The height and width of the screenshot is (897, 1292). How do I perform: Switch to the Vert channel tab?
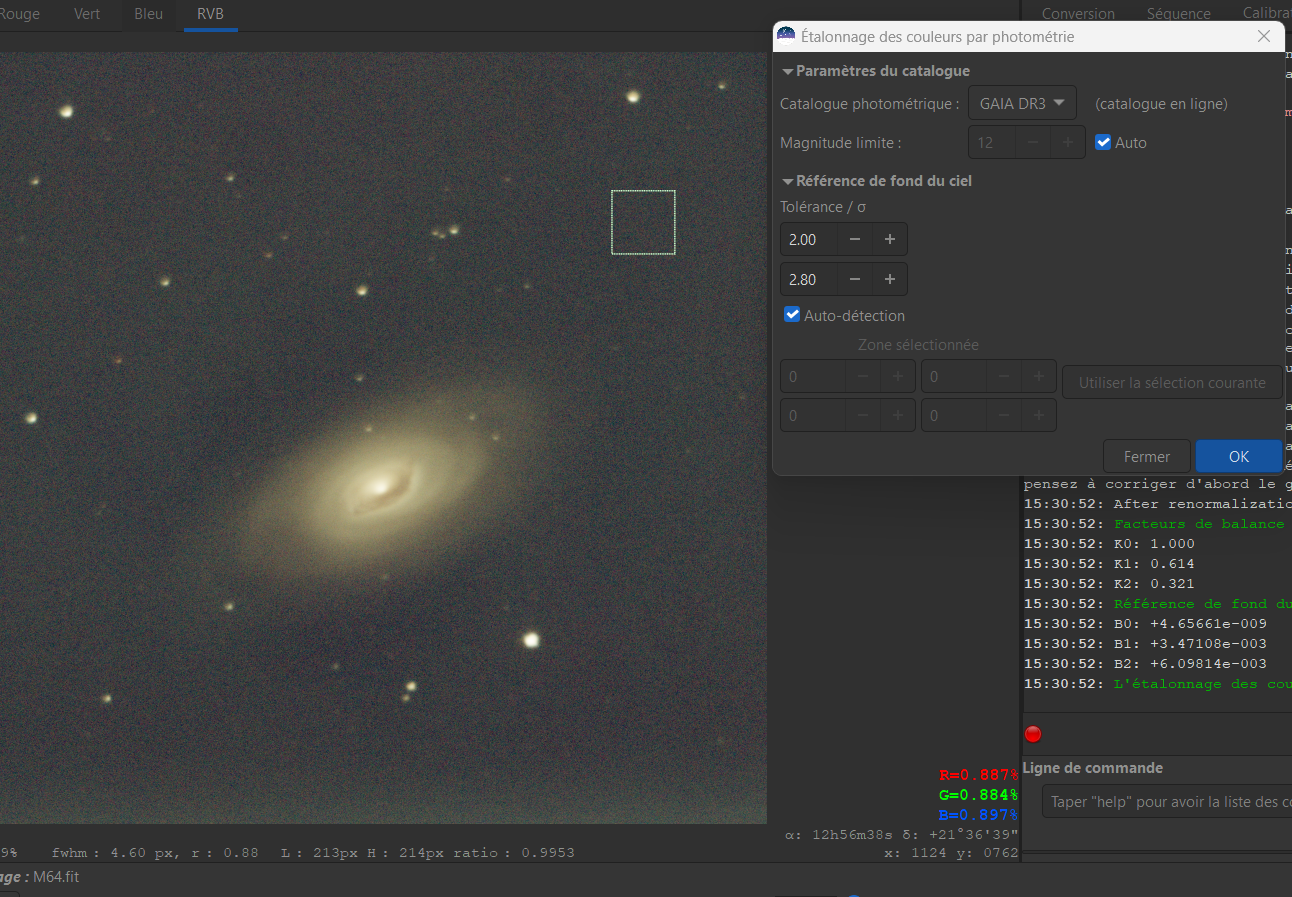coord(87,14)
